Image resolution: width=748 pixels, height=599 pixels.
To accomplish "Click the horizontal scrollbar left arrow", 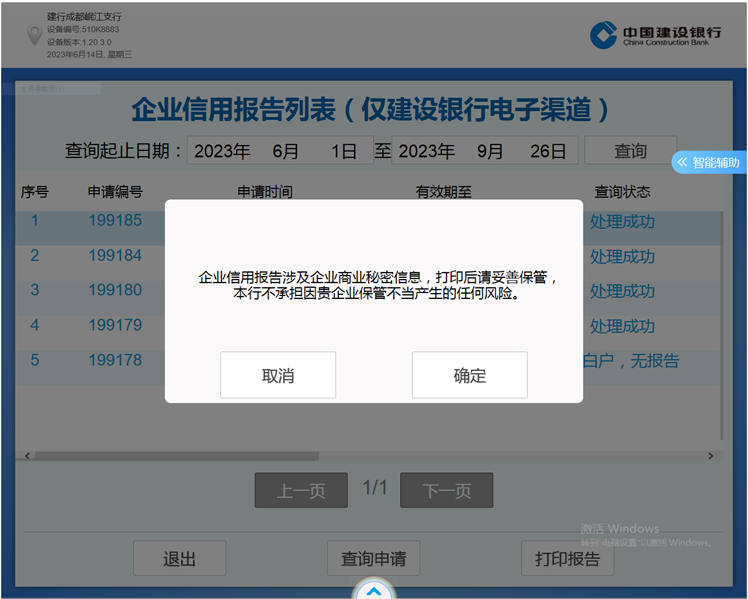I will [28, 456].
